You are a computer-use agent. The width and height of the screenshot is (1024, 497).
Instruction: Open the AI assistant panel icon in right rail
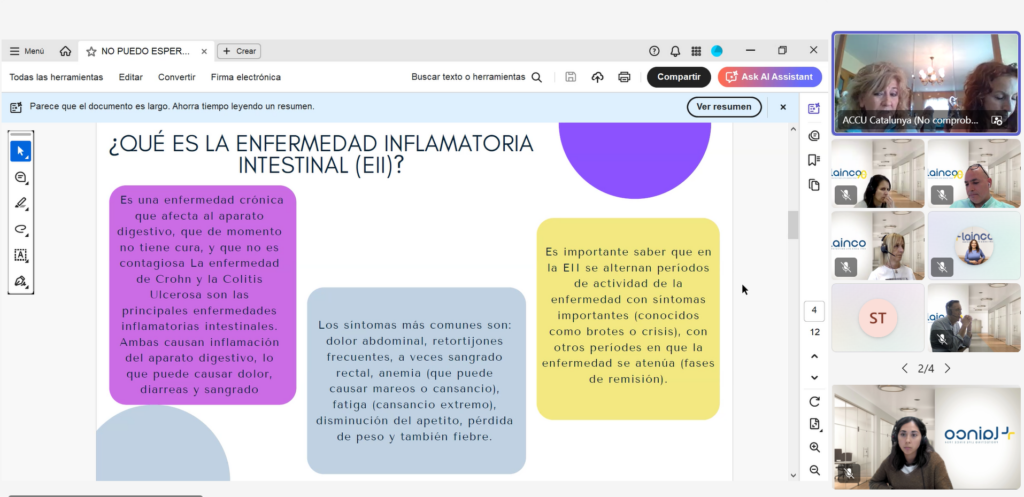point(814,109)
